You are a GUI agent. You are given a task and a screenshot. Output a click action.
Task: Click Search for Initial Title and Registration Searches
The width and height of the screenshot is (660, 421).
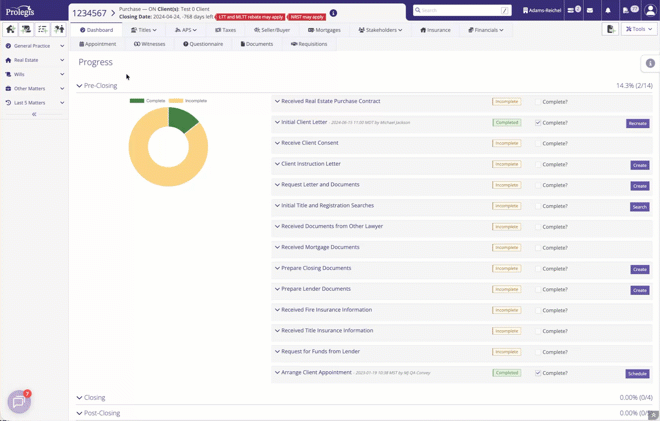click(639, 207)
